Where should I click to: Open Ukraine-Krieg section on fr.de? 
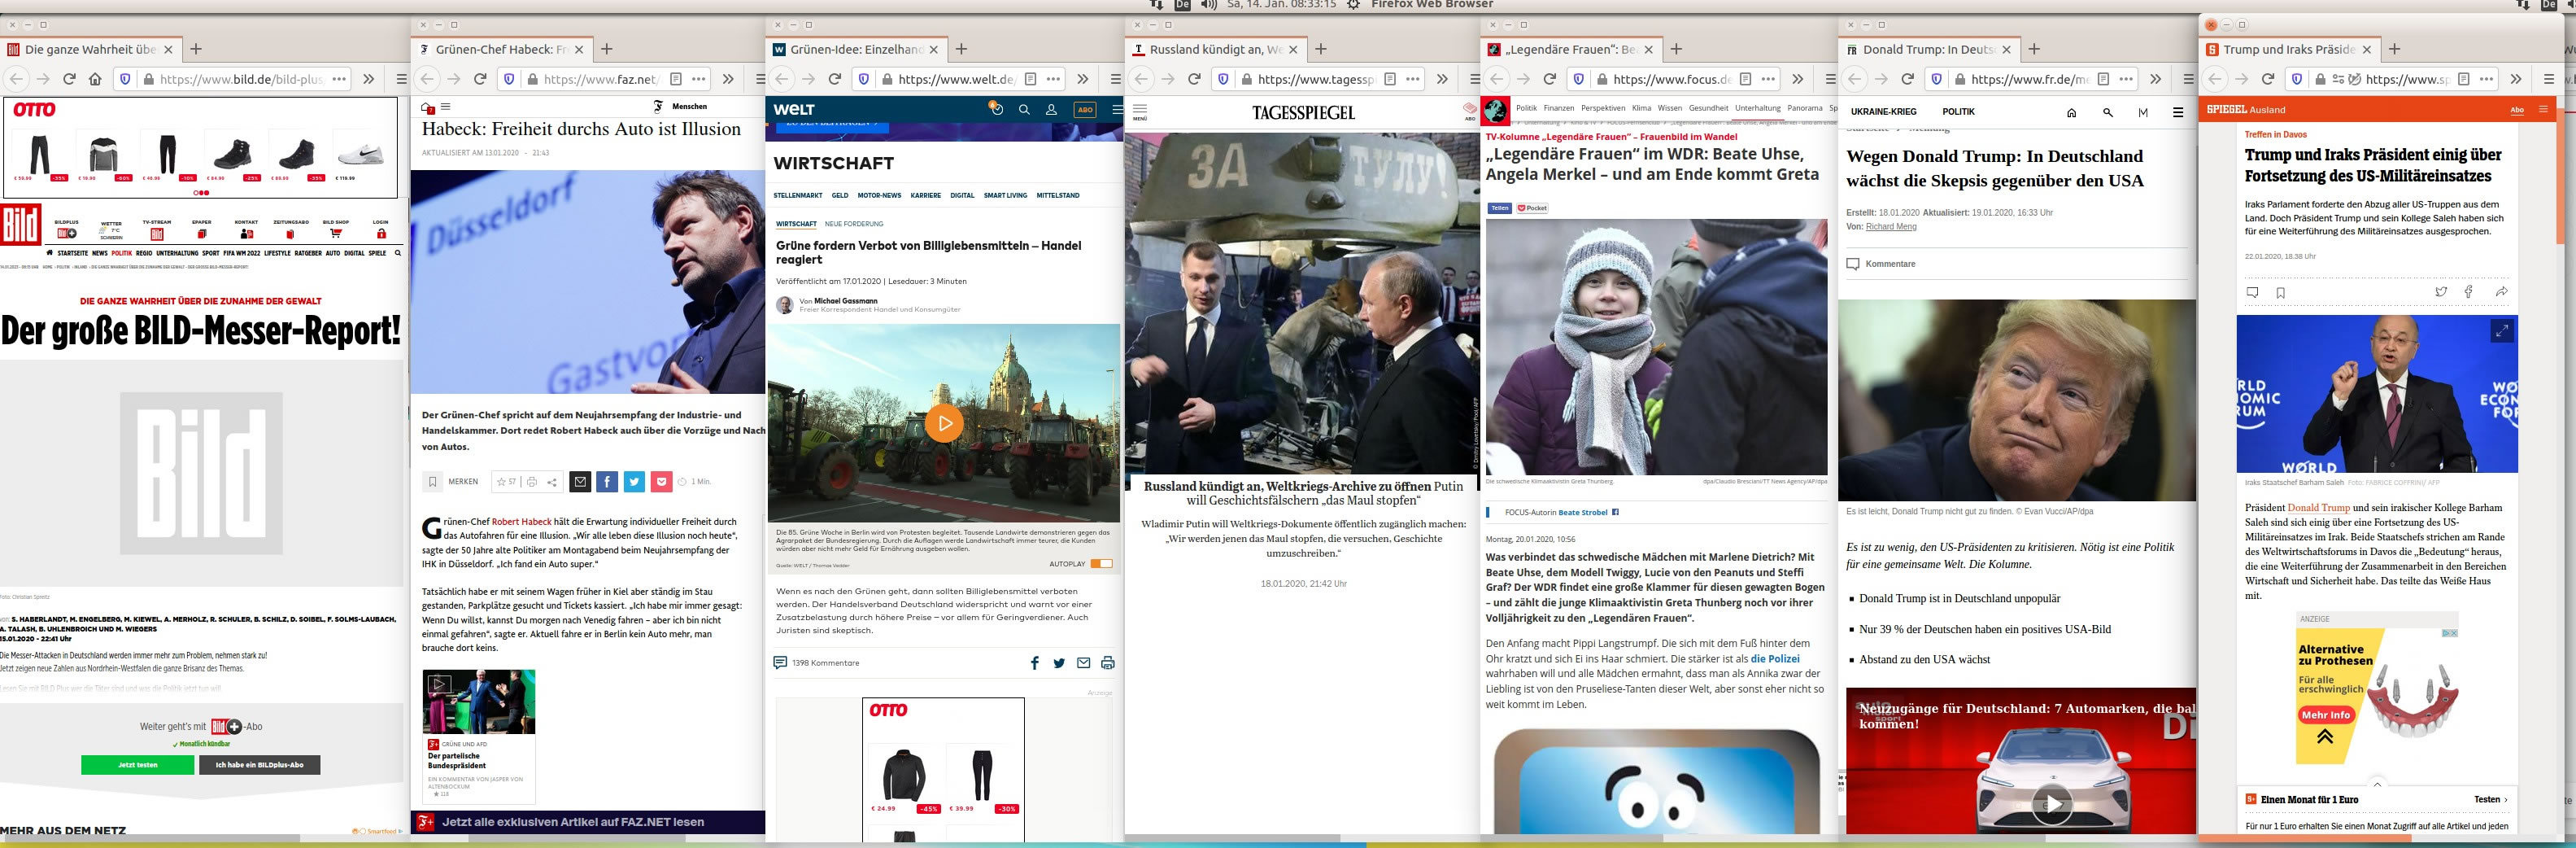[x=1883, y=112]
